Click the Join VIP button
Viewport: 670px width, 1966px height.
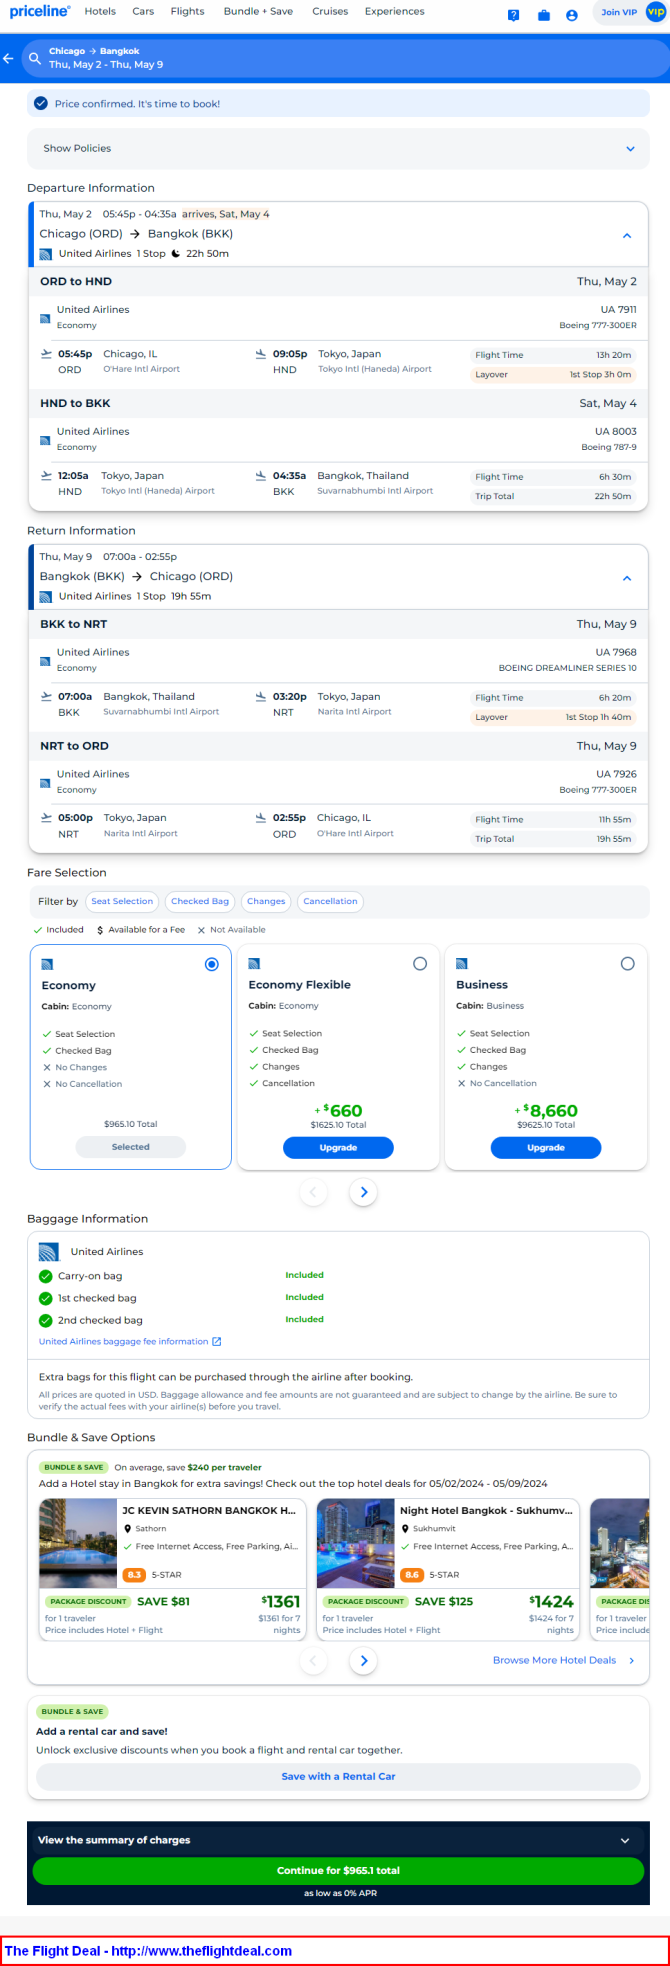(x=619, y=13)
